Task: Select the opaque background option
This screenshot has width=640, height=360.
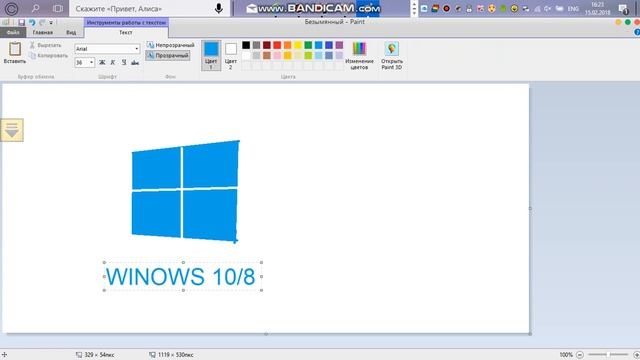Action: point(171,45)
